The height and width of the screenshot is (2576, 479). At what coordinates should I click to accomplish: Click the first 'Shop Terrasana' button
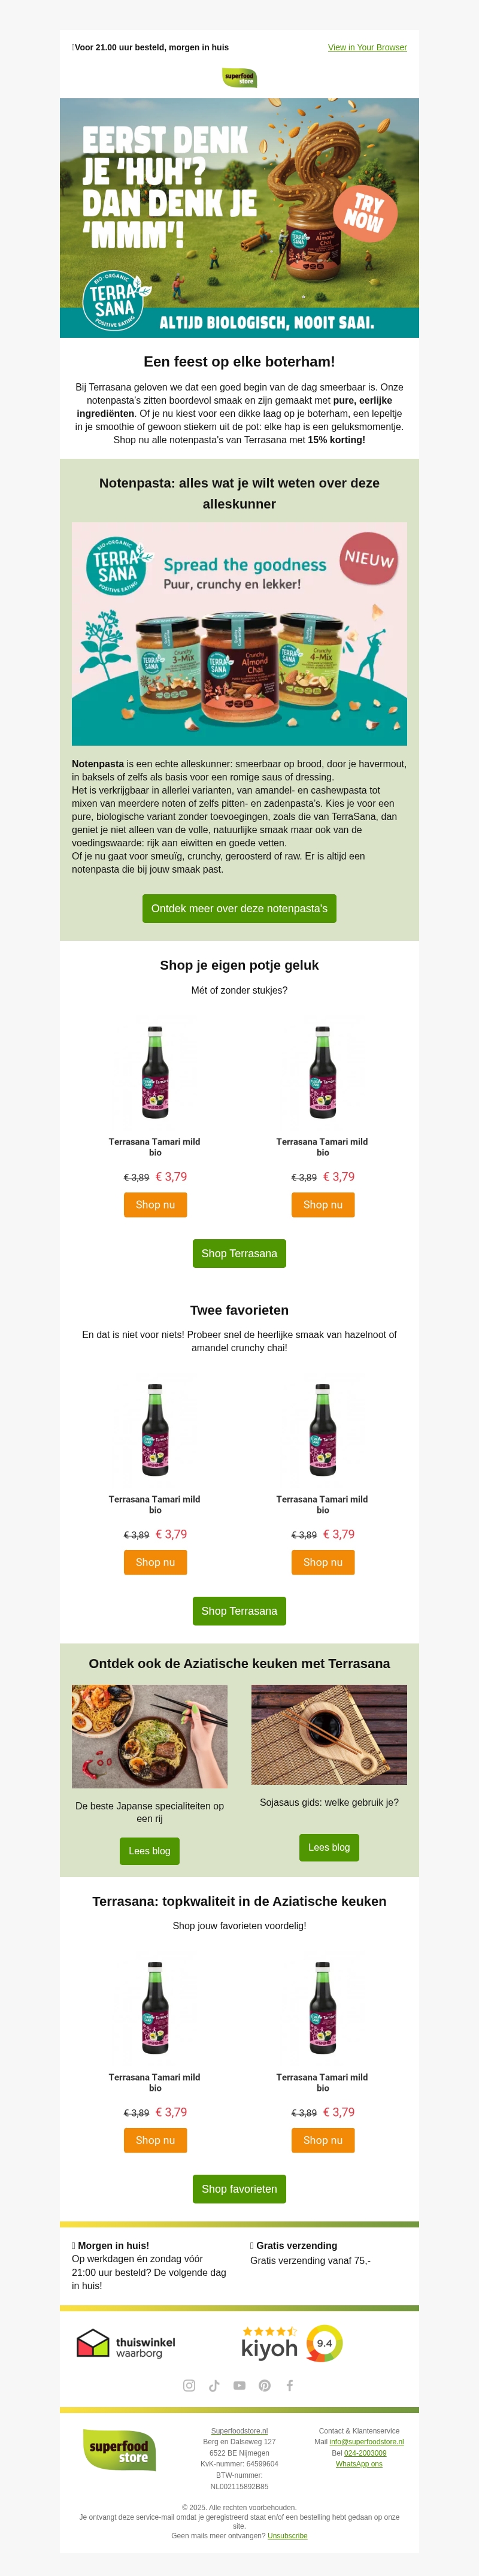pos(239,1253)
